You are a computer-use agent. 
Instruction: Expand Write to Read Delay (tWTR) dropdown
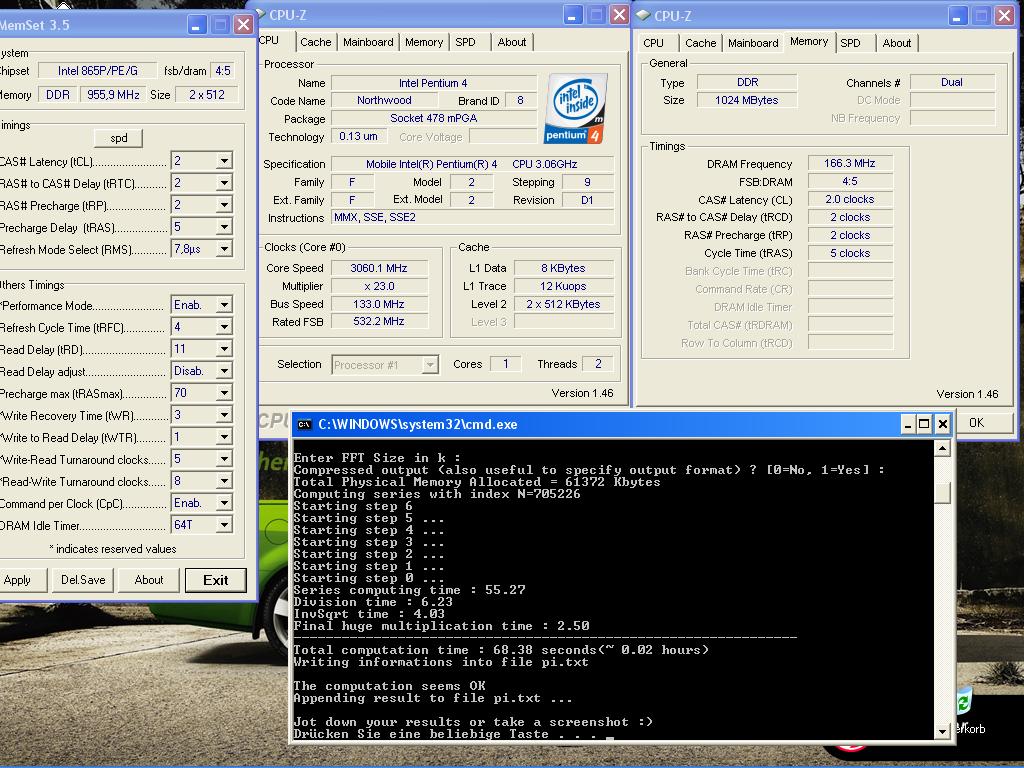click(224, 437)
